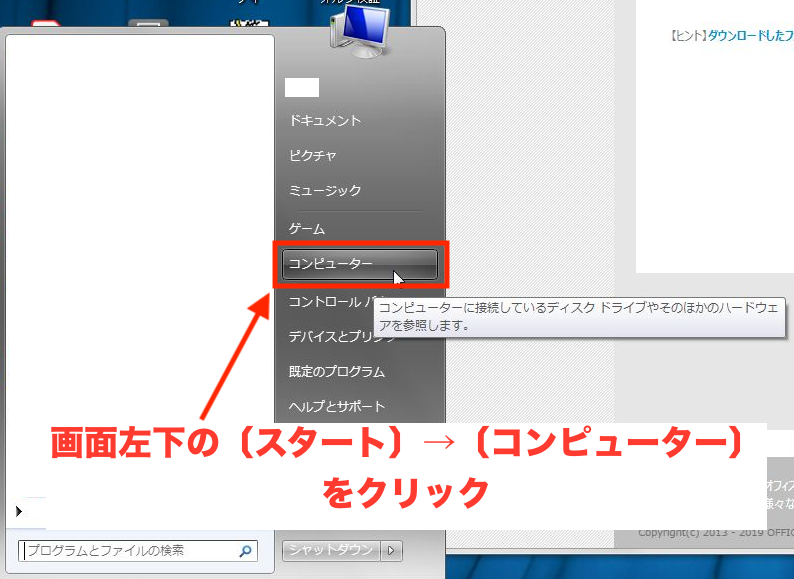Expand the shutdown options arrow
794x579 pixels.
(x=391, y=550)
